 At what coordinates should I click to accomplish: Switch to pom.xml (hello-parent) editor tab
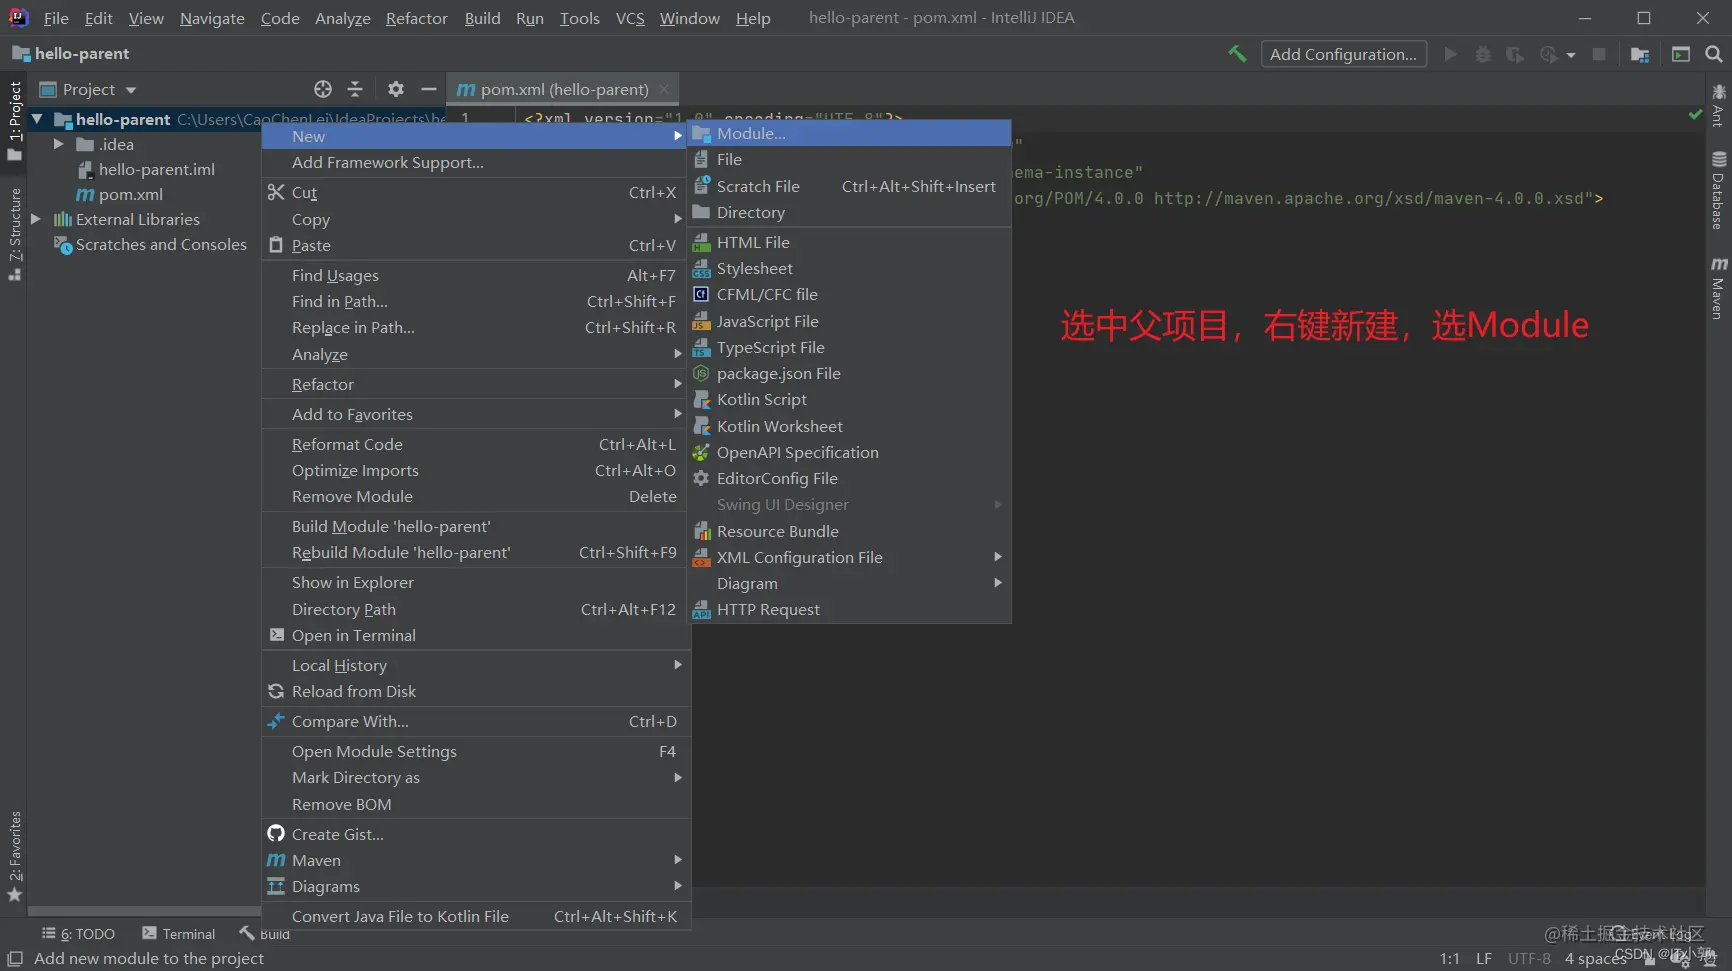563,89
